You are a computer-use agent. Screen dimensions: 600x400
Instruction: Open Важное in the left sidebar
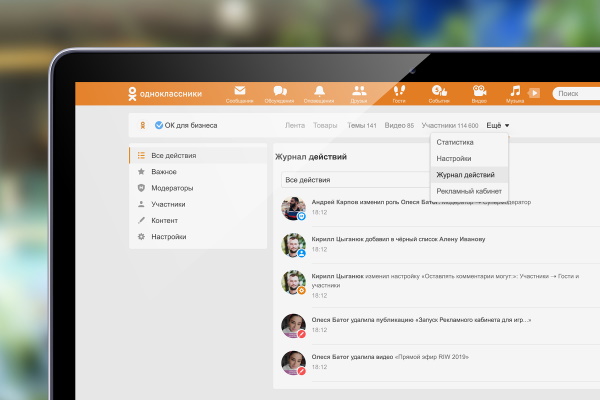pos(164,172)
